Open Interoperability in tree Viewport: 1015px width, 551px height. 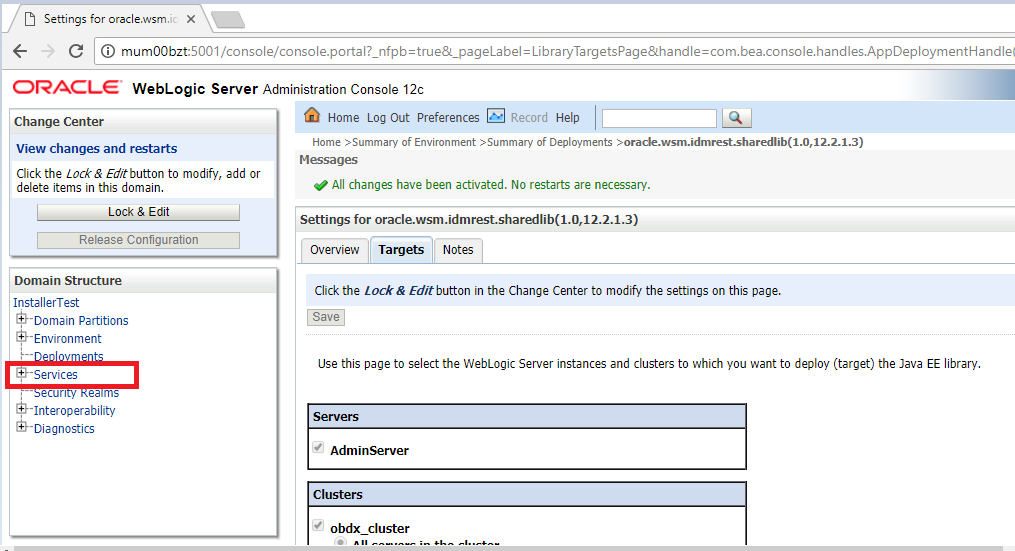[74, 410]
